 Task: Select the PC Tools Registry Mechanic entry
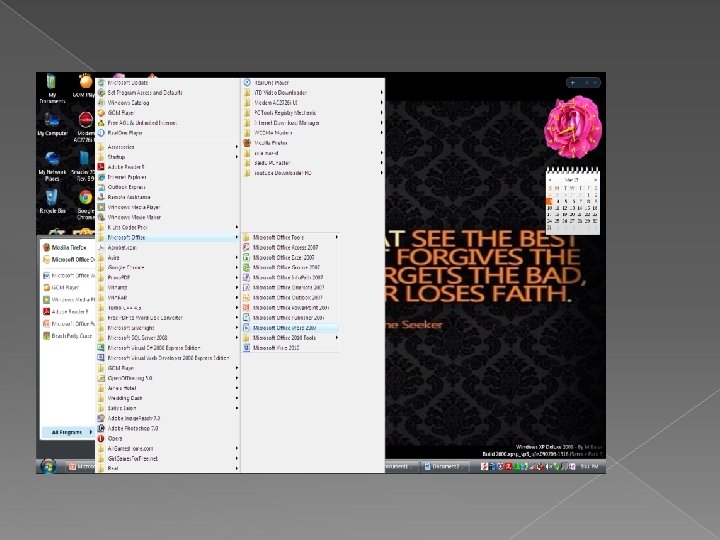314,112
